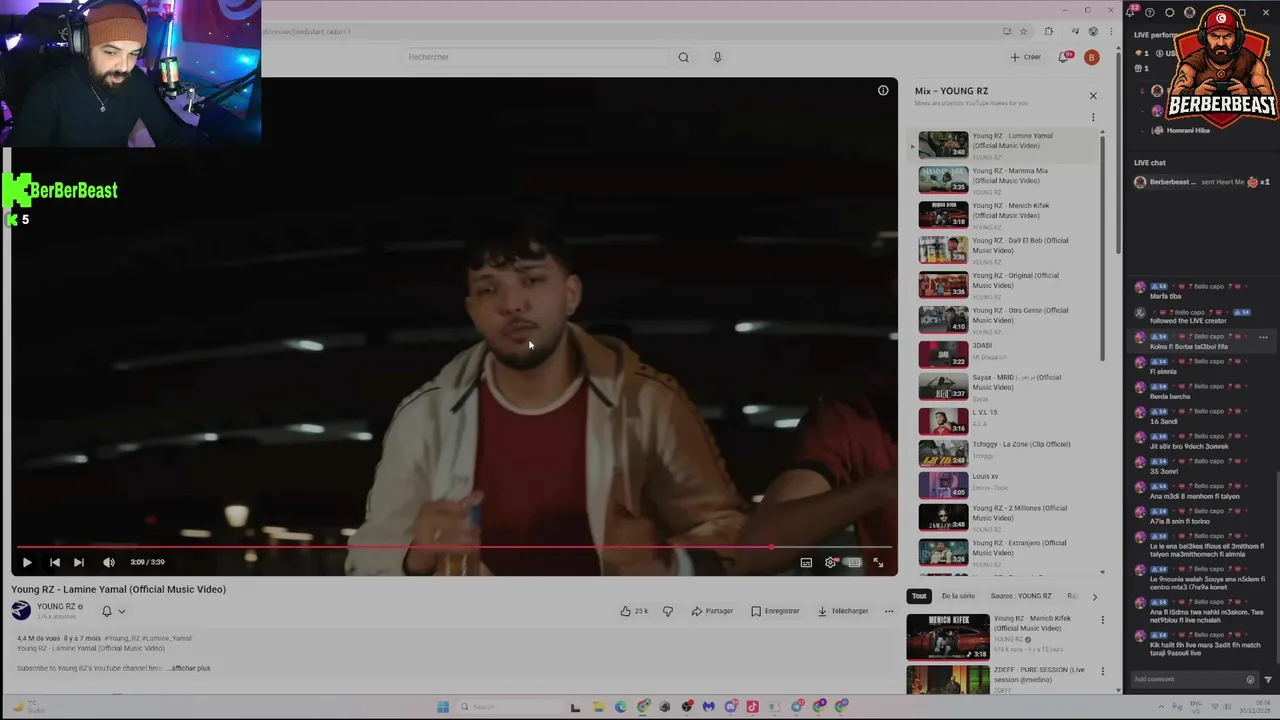The height and width of the screenshot is (720, 1280).
Task: Play Tchiggy - La Zone from the mix
Action: 1008,452
